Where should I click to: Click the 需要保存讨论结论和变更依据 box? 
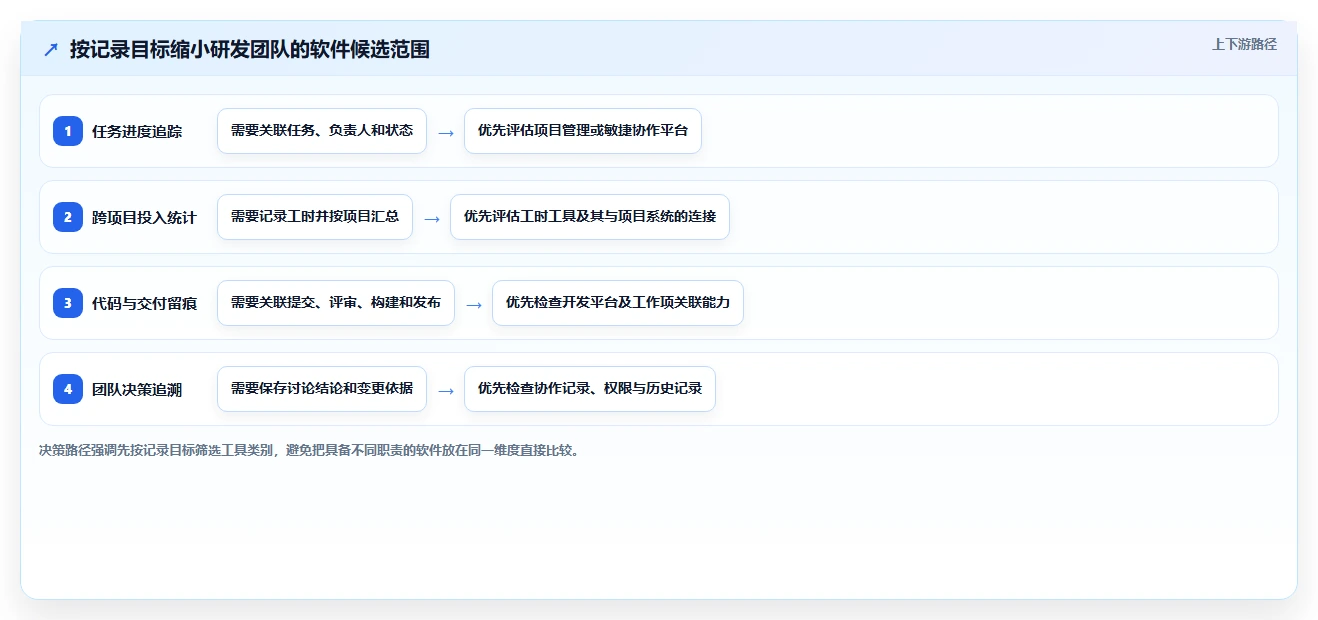tap(322, 389)
